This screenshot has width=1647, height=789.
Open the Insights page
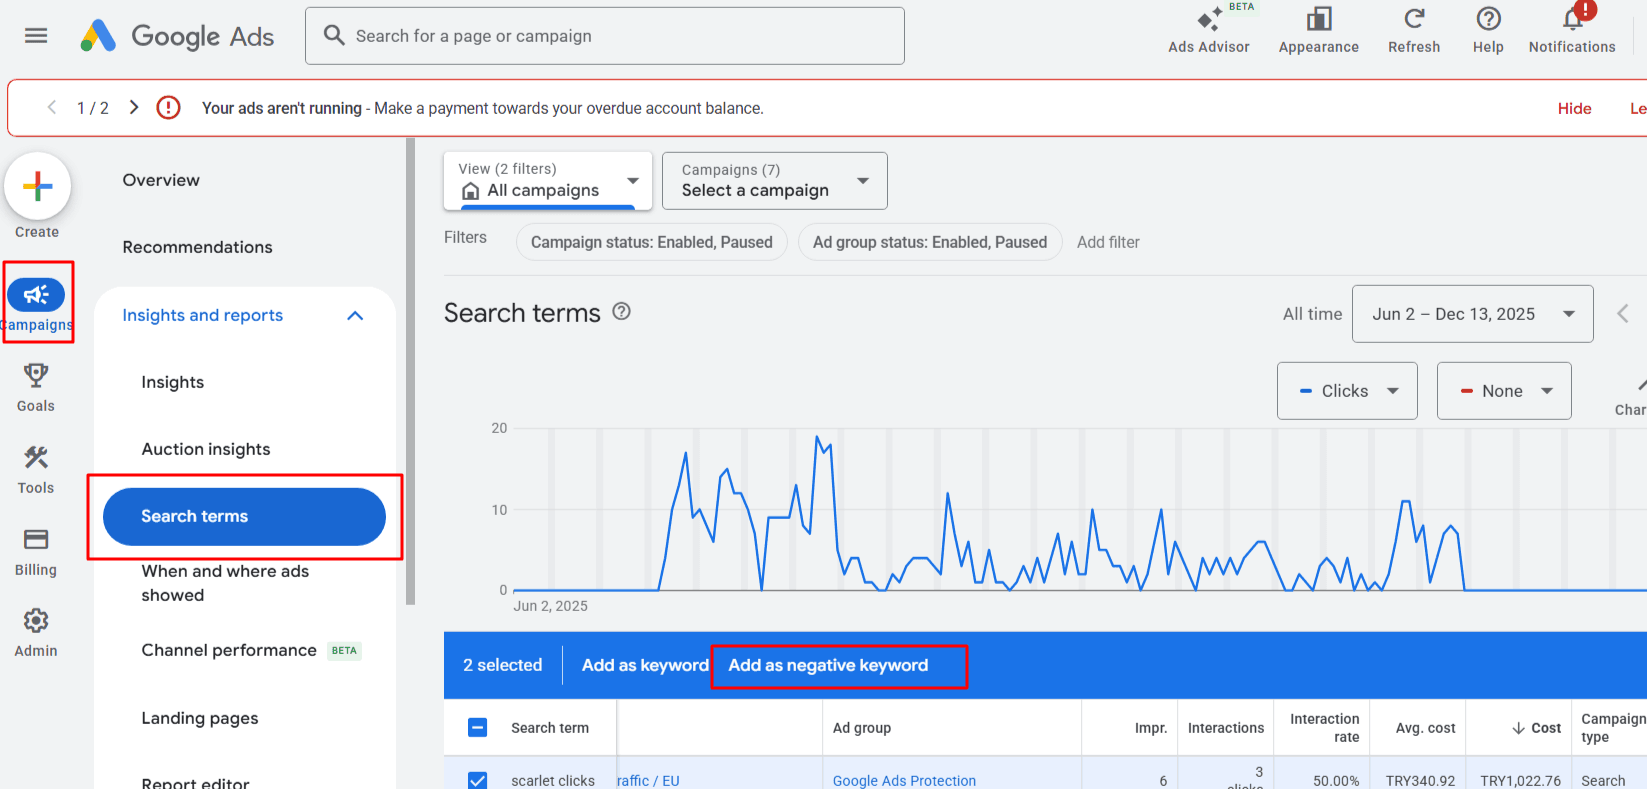click(x=172, y=382)
